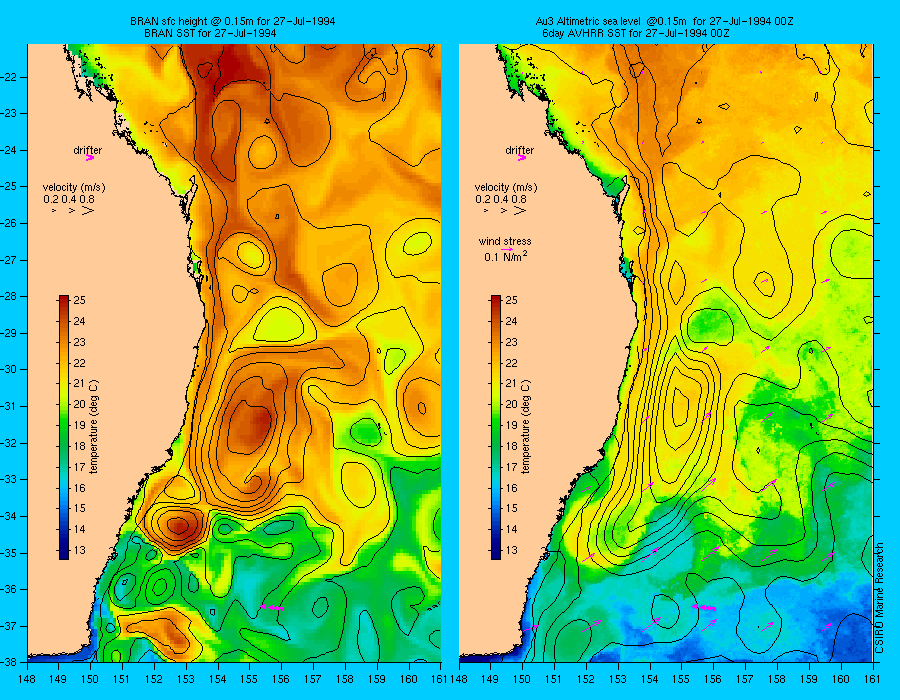Click the '25' label on BRAN colorbar
900x700 pixels.
[x=79, y=300]
